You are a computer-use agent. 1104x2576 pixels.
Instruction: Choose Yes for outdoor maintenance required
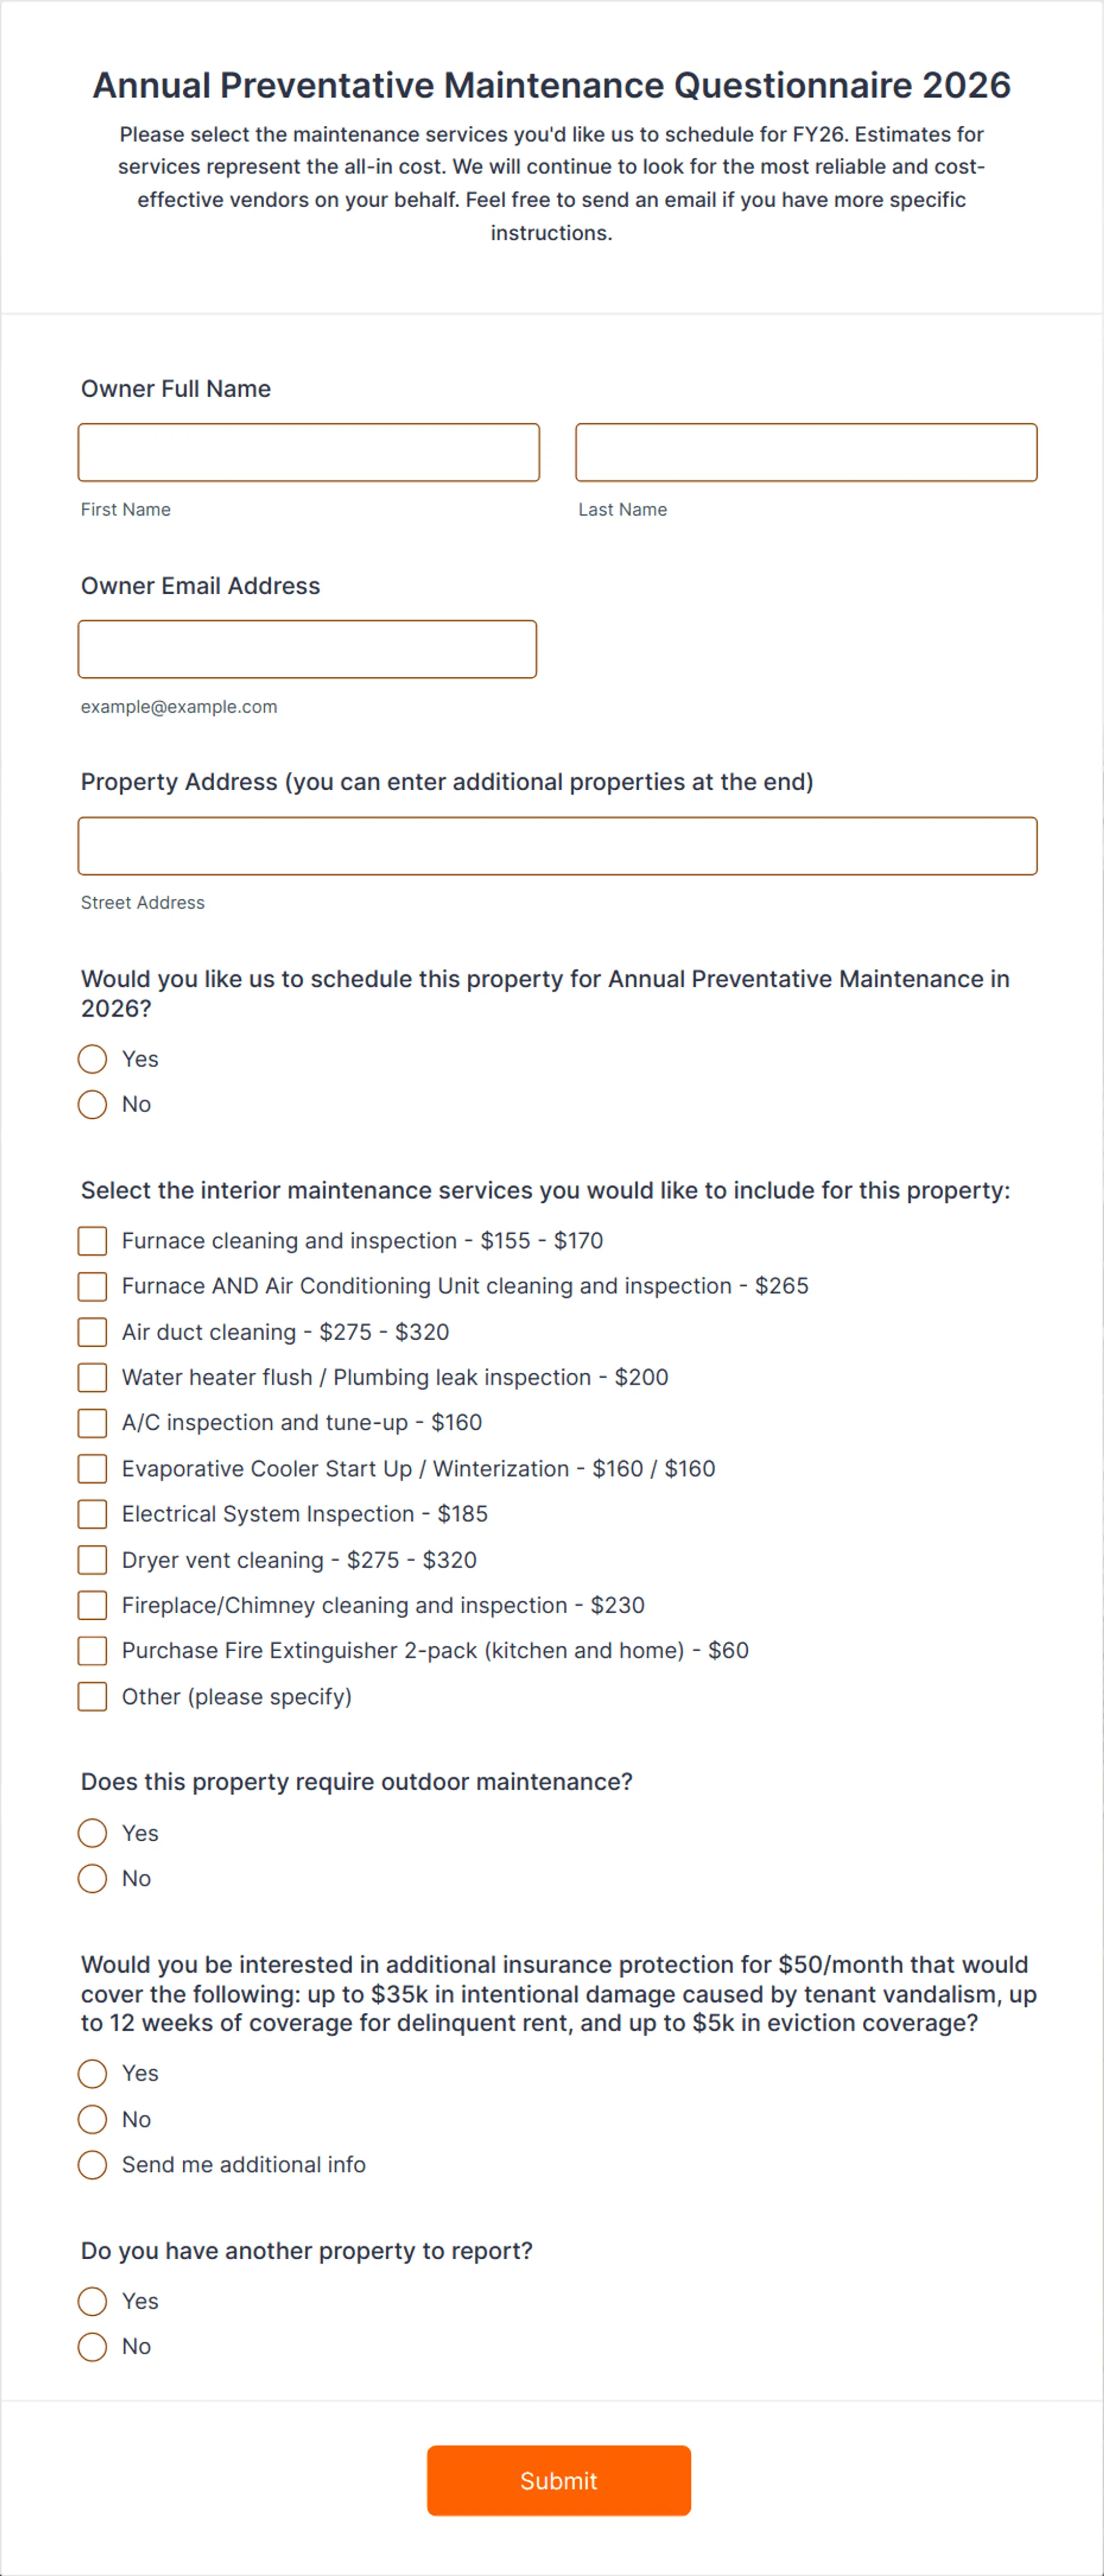point(93,1833)
